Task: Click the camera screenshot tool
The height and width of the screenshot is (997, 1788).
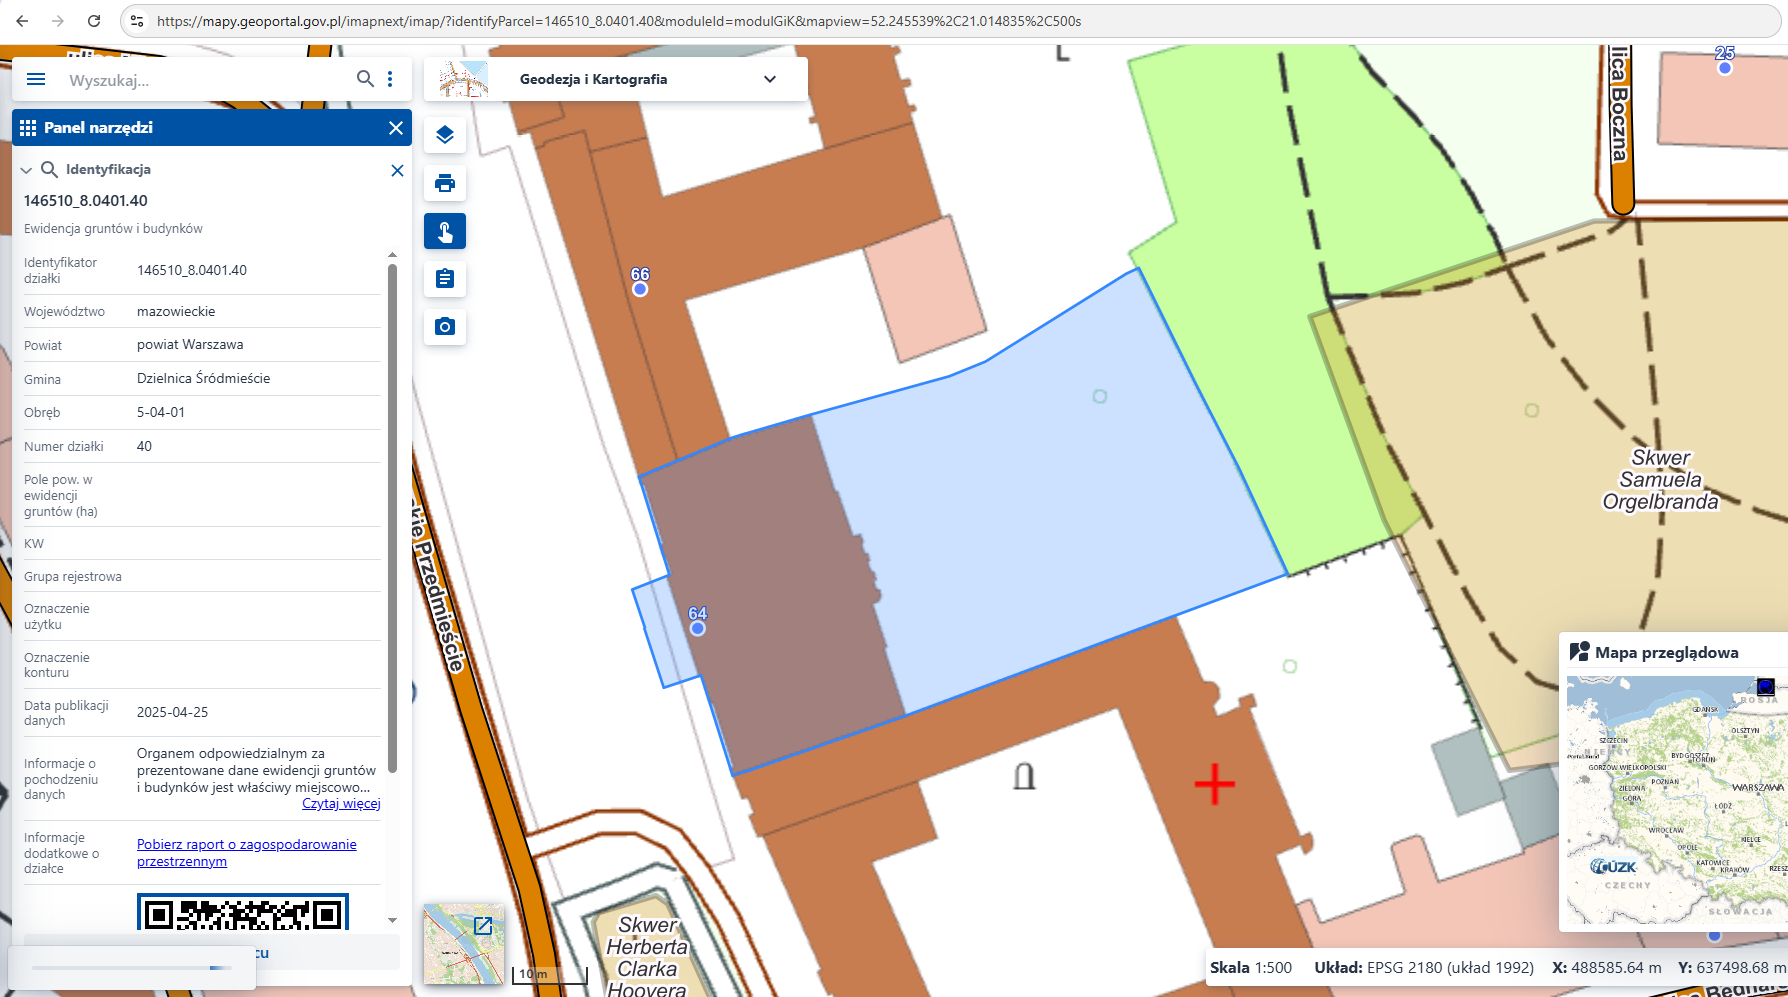Action: (445, 327)
